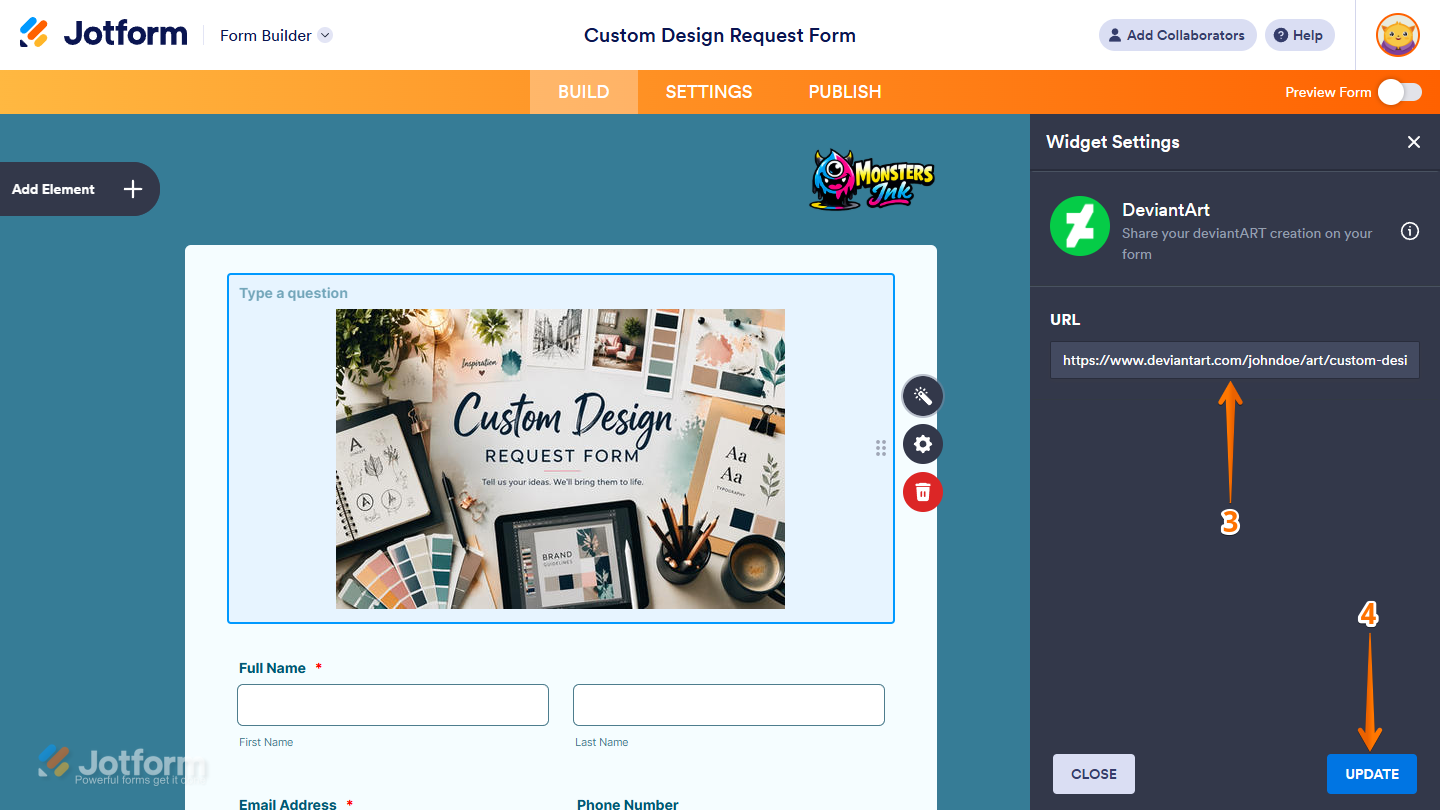Open widget settings via the gear icon
Screen dimensions: 1440x810
(x=922, y=443)
